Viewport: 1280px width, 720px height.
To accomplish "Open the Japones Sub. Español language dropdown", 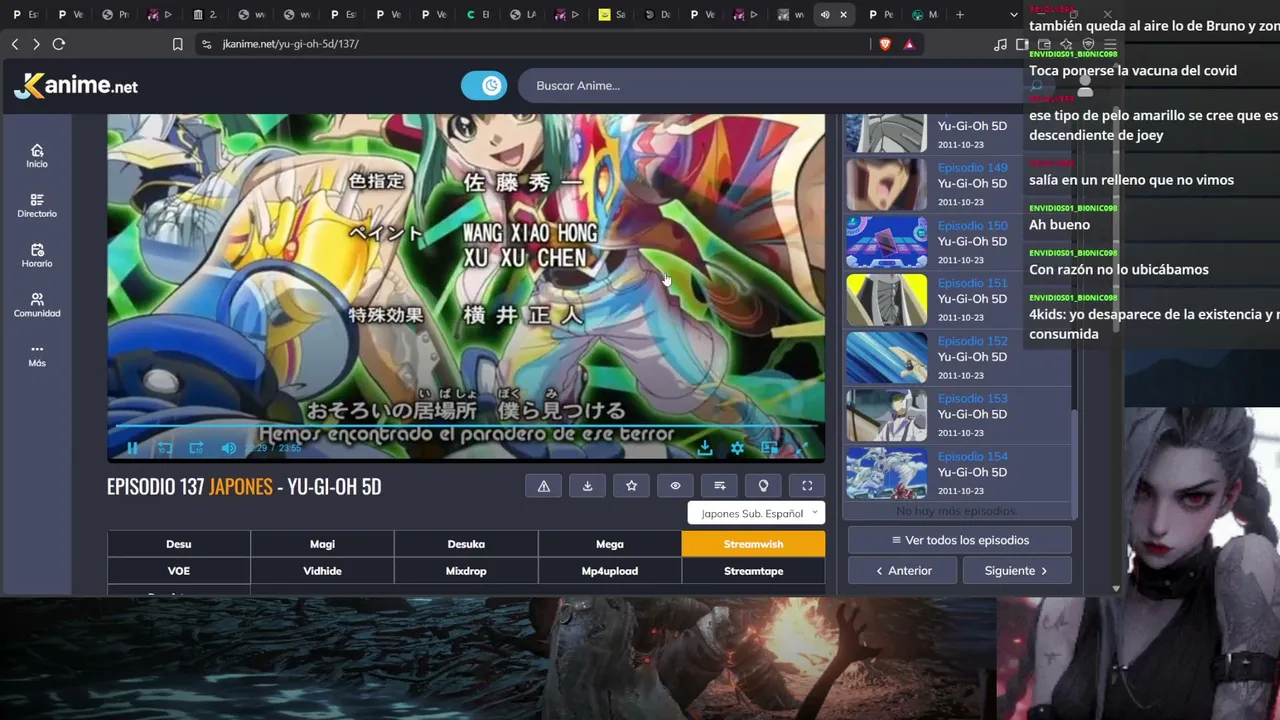I will [756, 513].
